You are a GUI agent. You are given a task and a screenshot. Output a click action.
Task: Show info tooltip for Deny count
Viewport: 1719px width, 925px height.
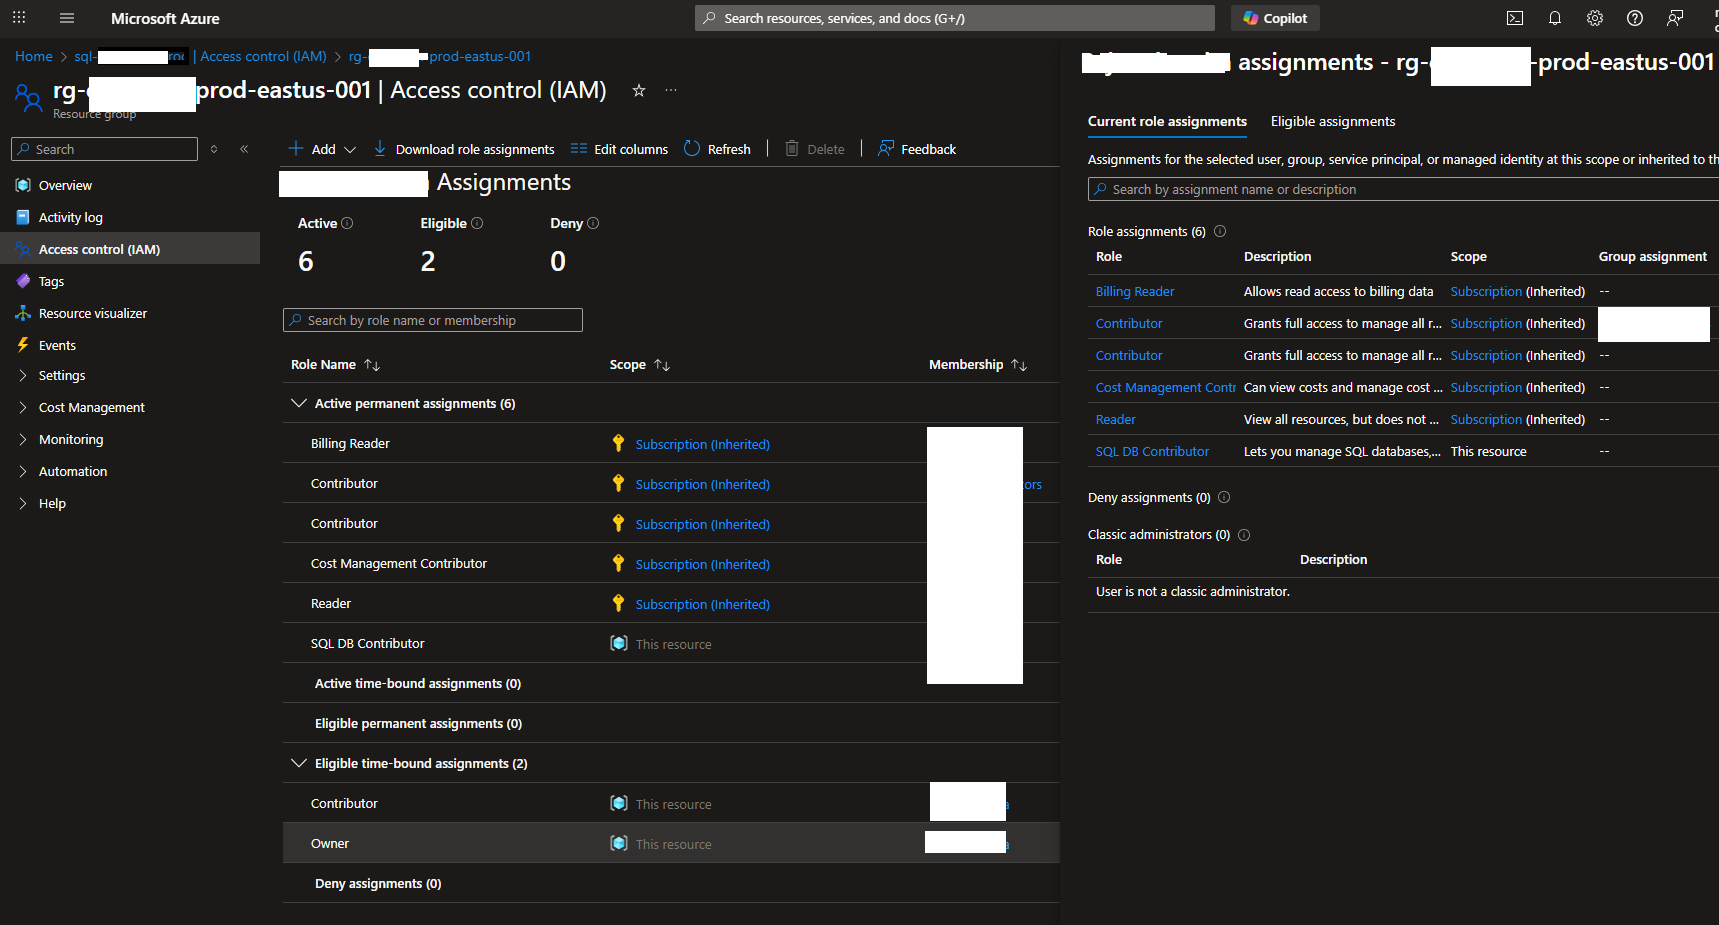593,223
